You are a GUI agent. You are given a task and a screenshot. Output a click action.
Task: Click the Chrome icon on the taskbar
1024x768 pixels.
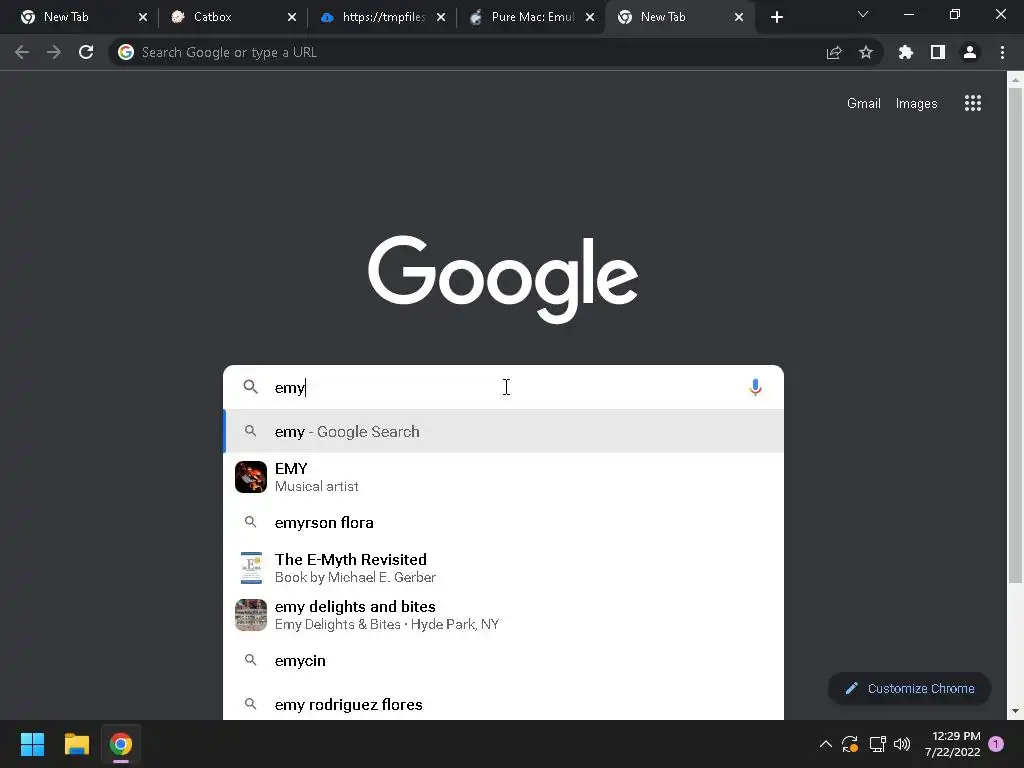(121, 744)
